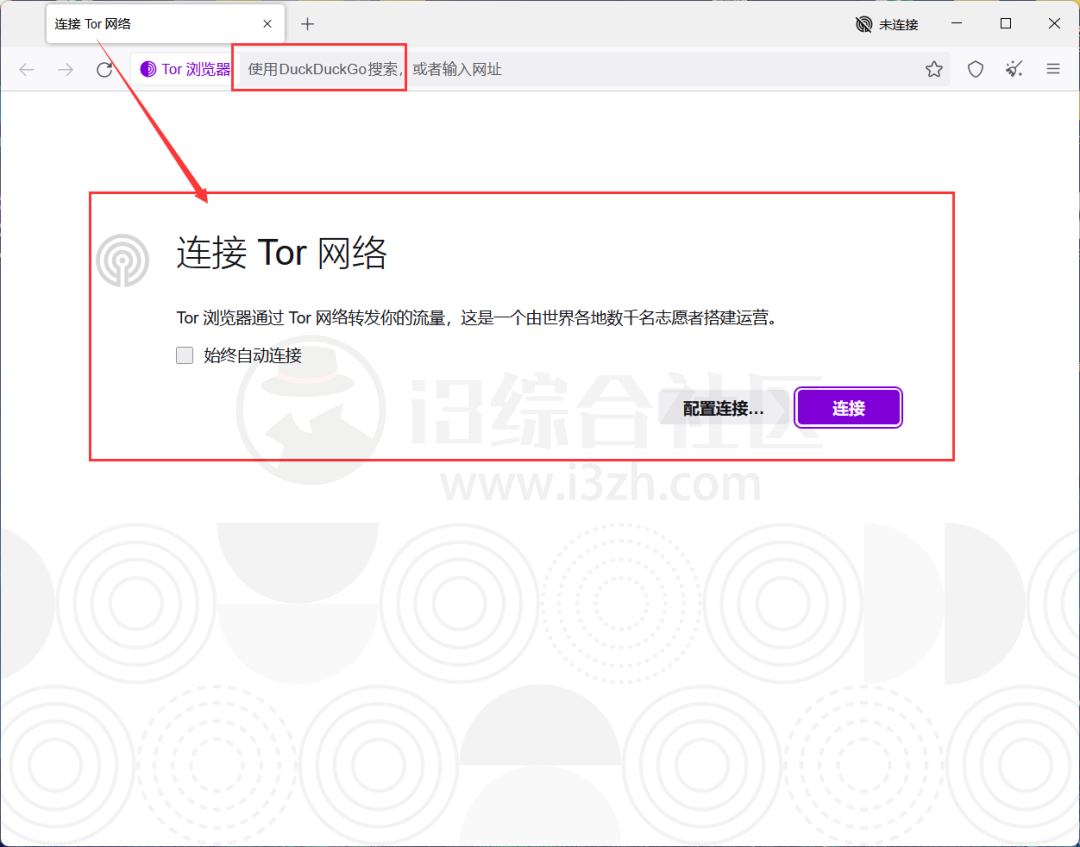Screen dimensions: 1080x847
Task: Open the hamburger application menu
Action: [x=1052, y=69]
